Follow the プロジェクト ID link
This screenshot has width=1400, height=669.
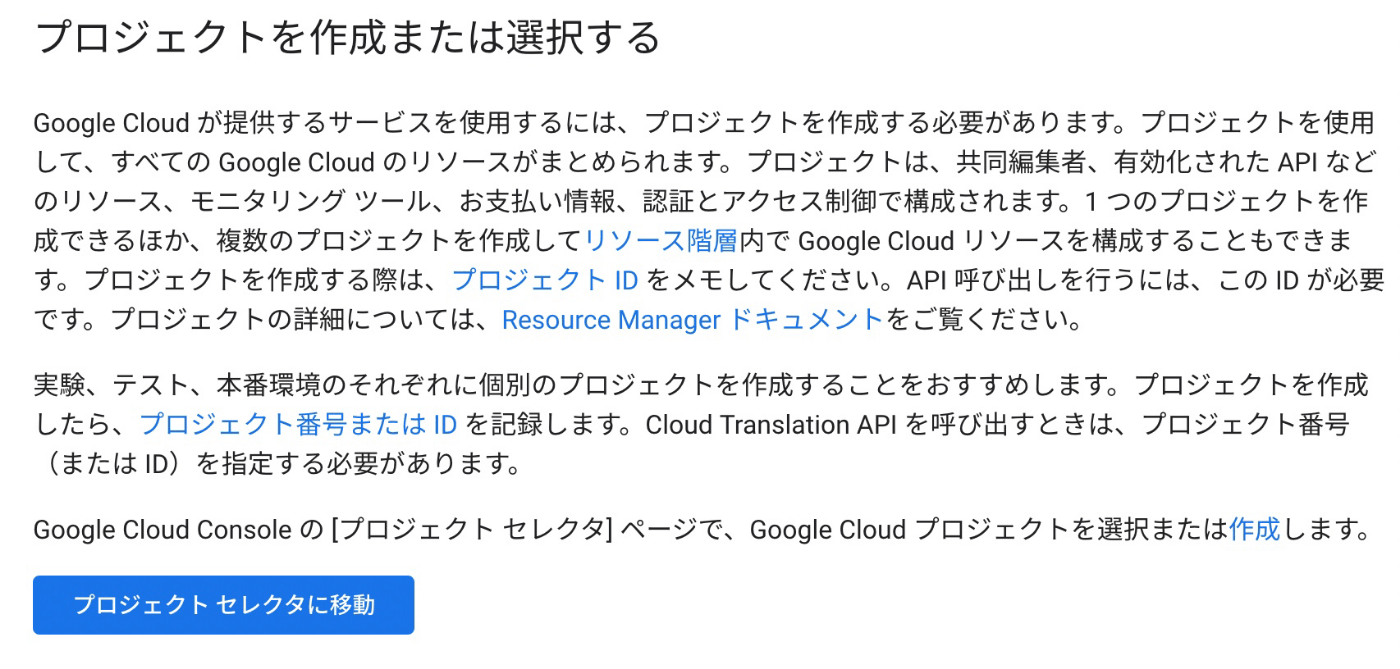tap(545, 280)
